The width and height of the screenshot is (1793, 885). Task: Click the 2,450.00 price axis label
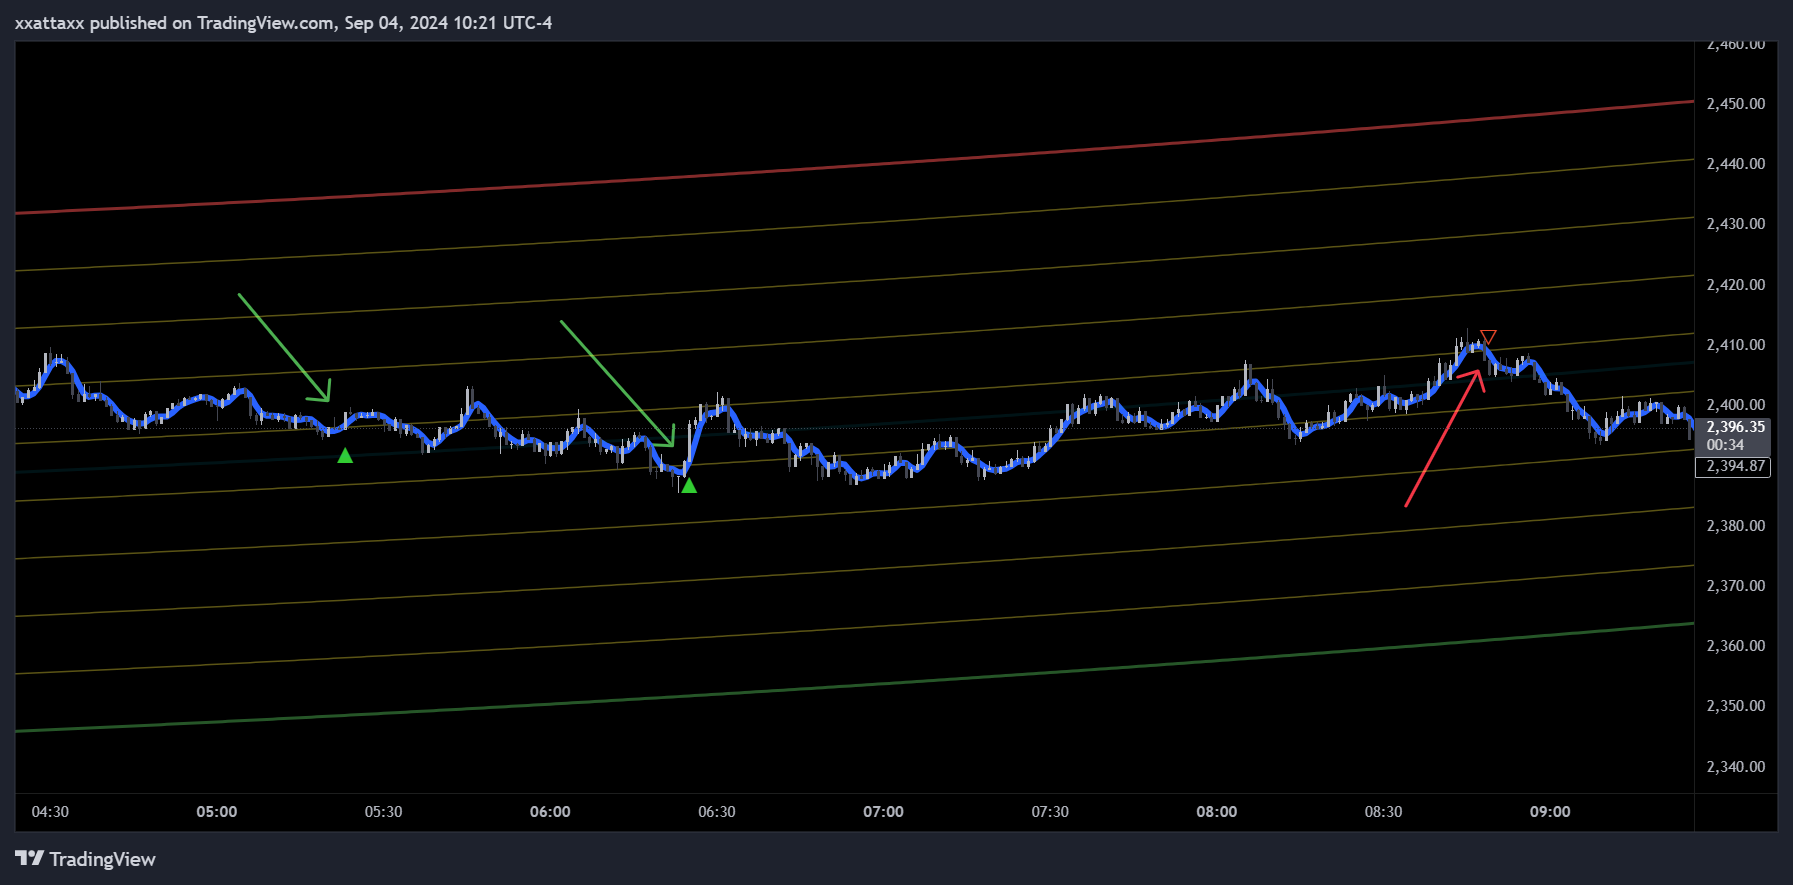[1736, 104]
